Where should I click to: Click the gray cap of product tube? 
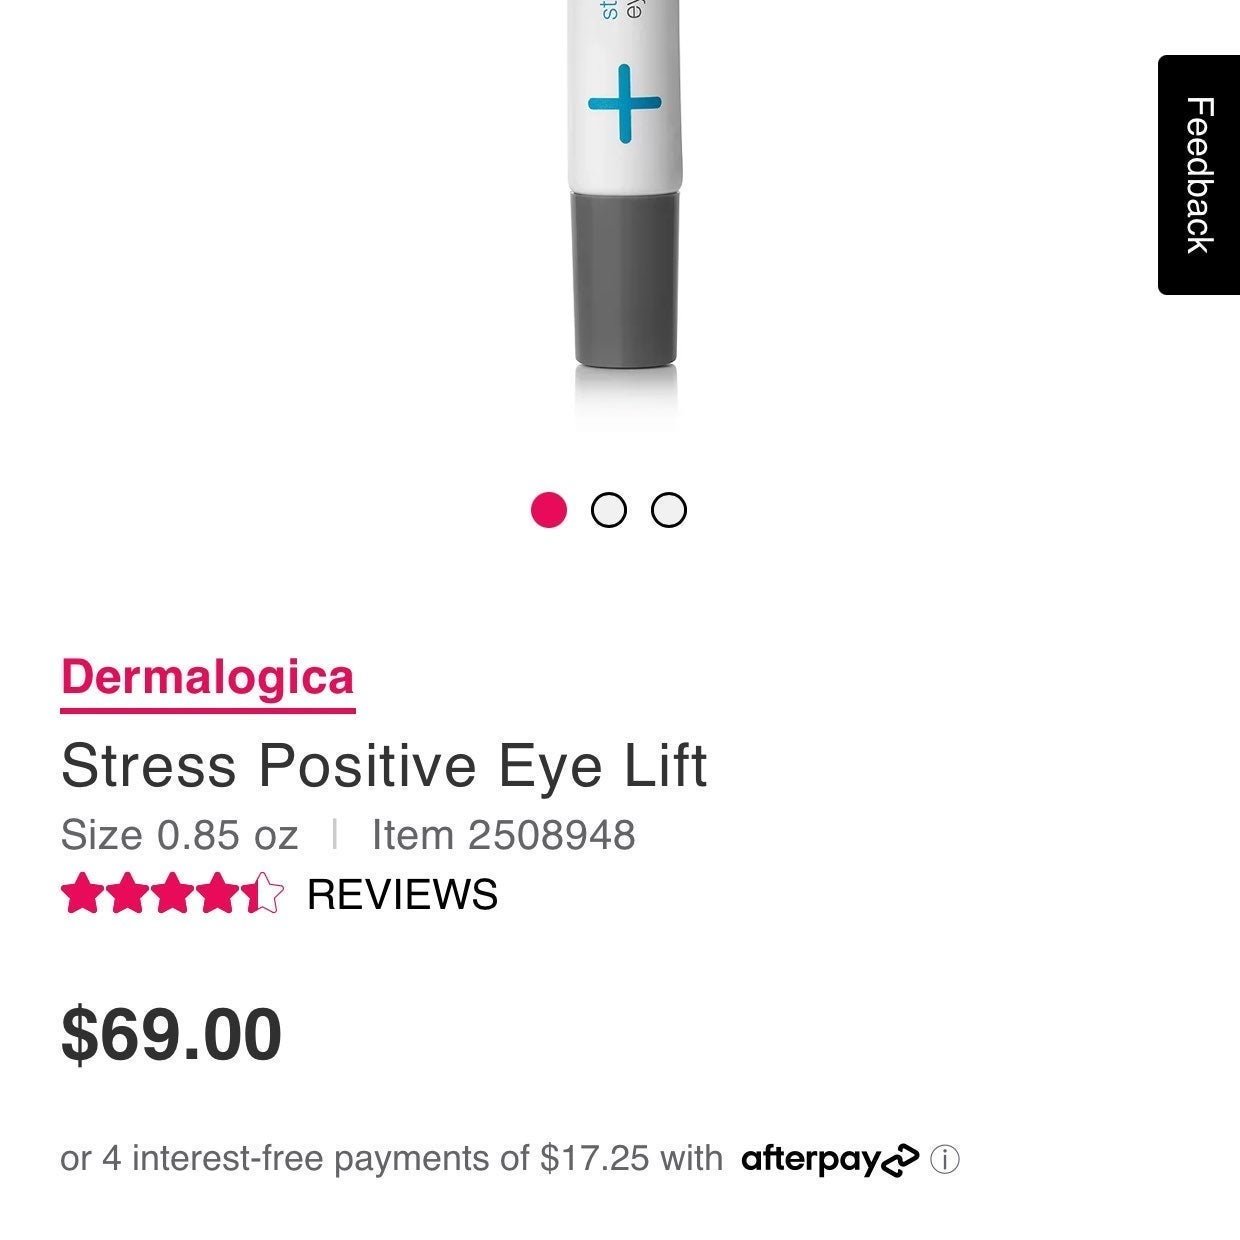coord(625,277)
